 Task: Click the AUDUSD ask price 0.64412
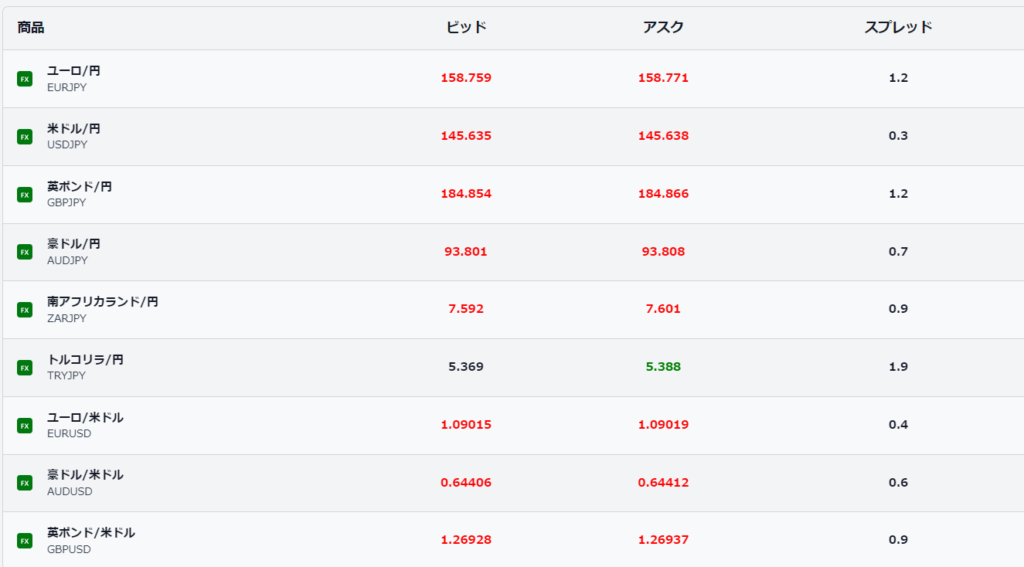pyautogui.click(x=663, y=482)
